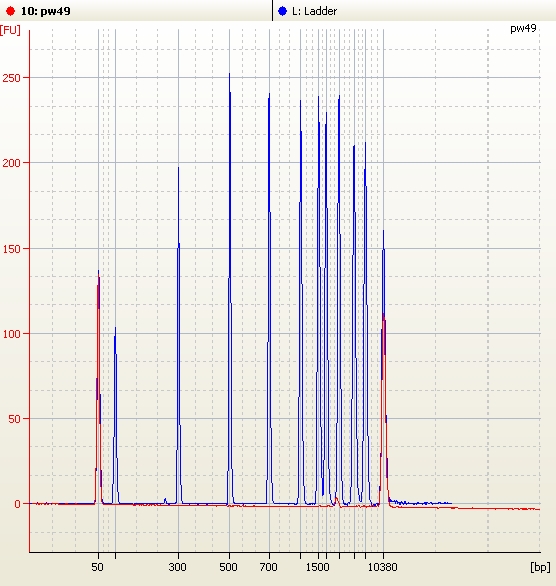Screen dimensions: 556x586
Task: Click the 0 tick on the FU axis
Action: [x=17, y=504]
